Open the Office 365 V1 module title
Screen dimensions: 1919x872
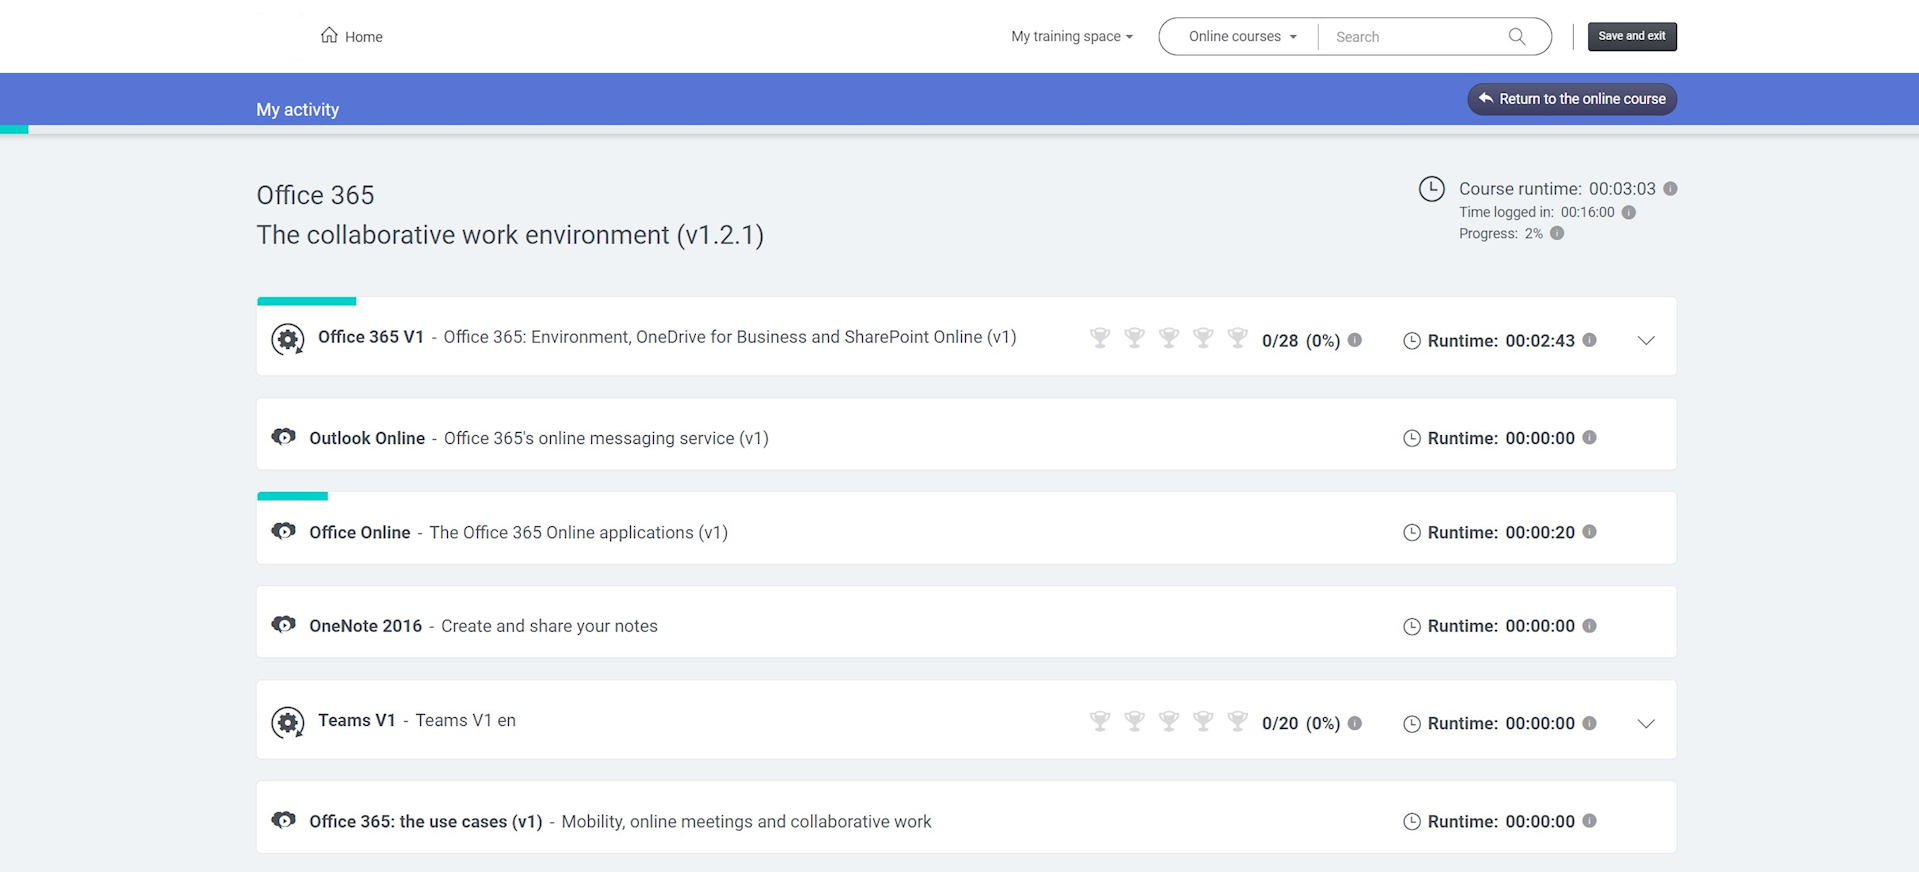[371, 337]
